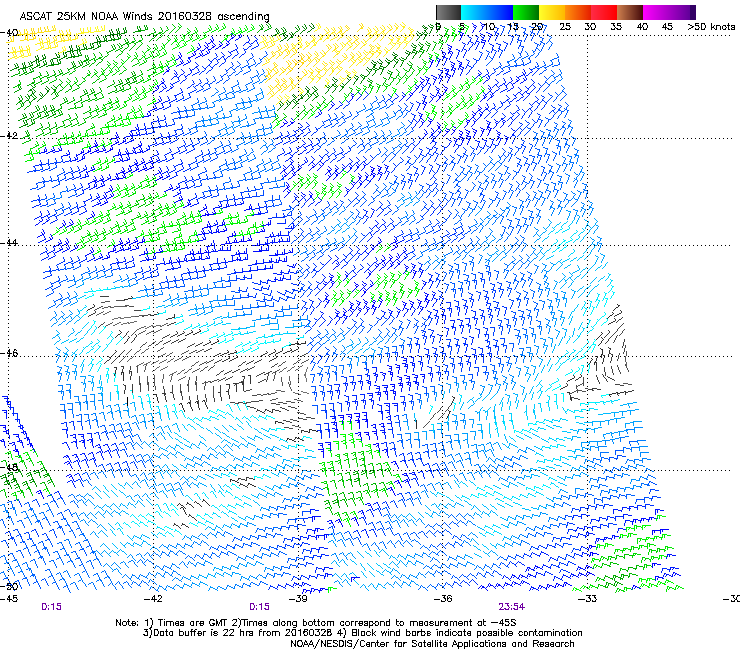740x650 pixels.
Task: Click the orange 25-30 knots legend swatch
Action: tap(578, 12)
